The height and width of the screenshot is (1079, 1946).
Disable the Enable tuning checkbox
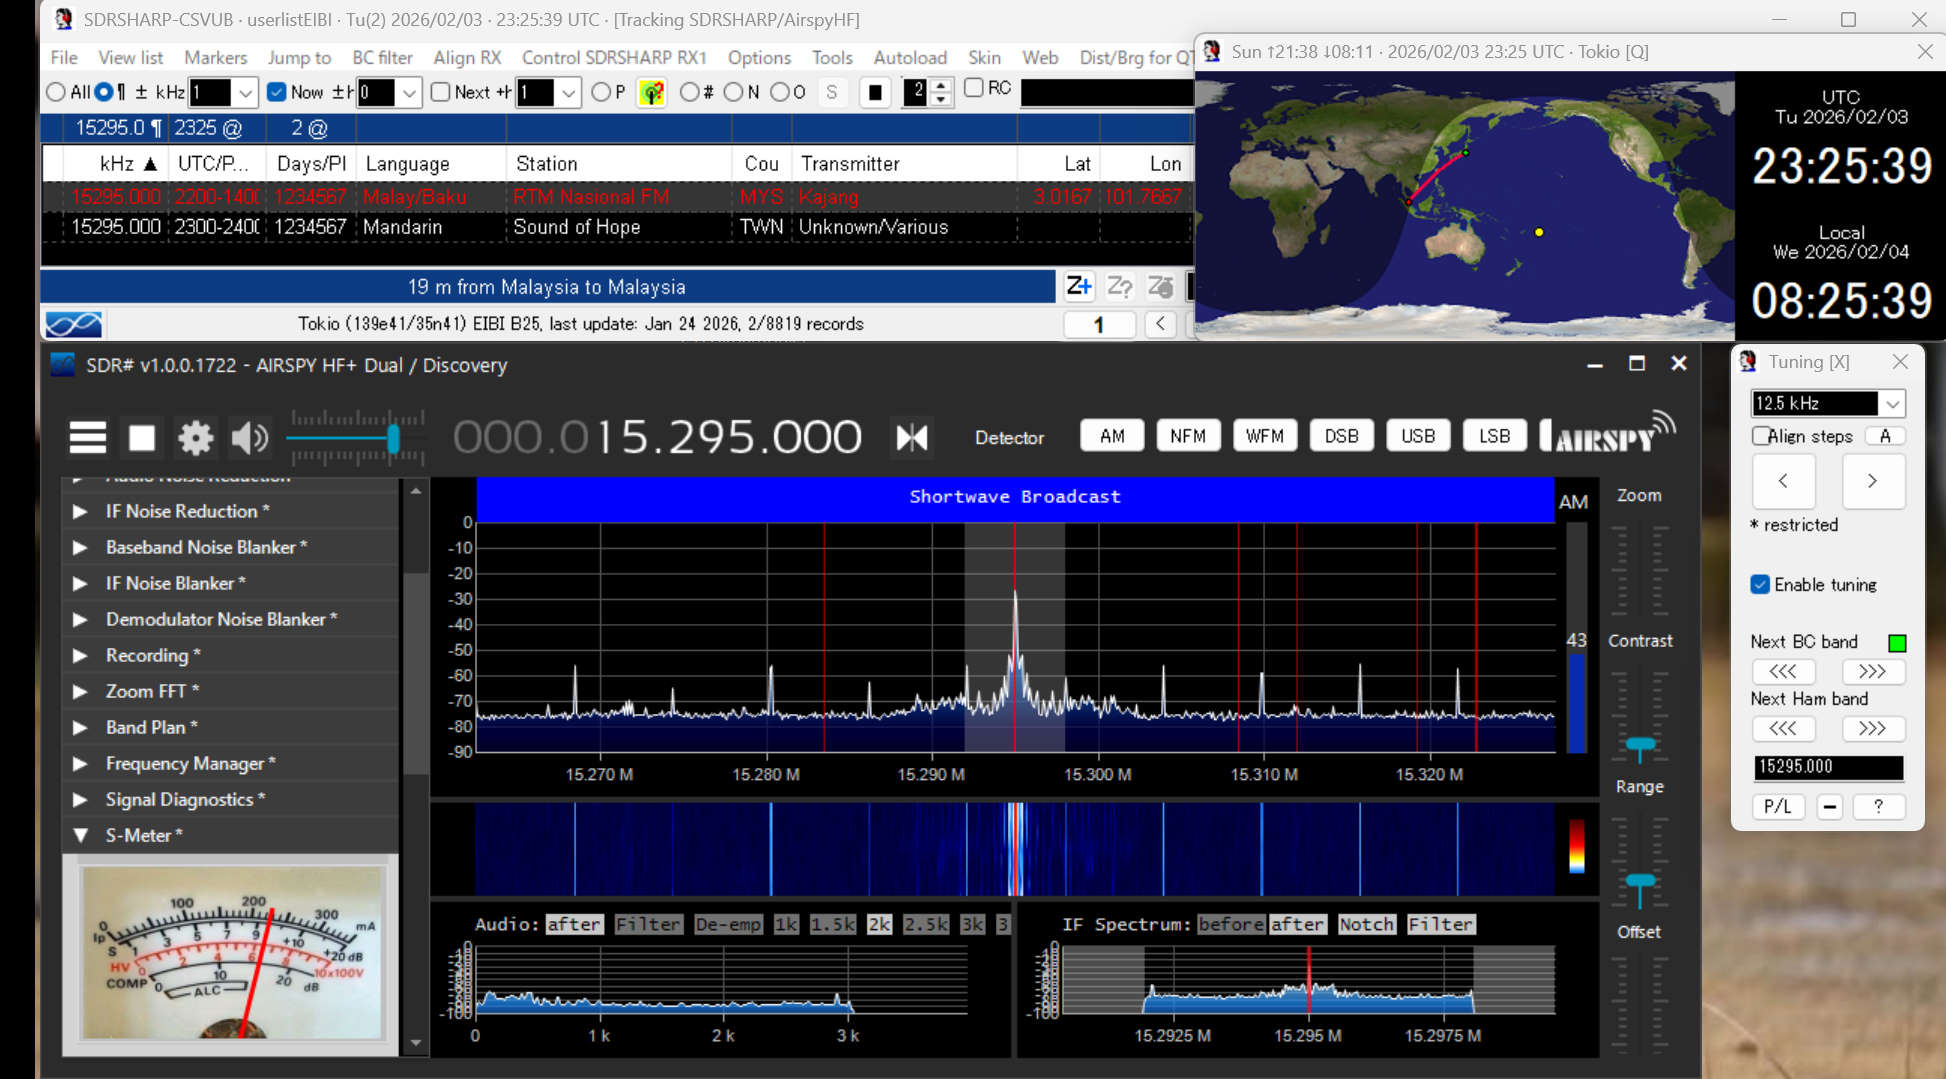pos(1760,585)
